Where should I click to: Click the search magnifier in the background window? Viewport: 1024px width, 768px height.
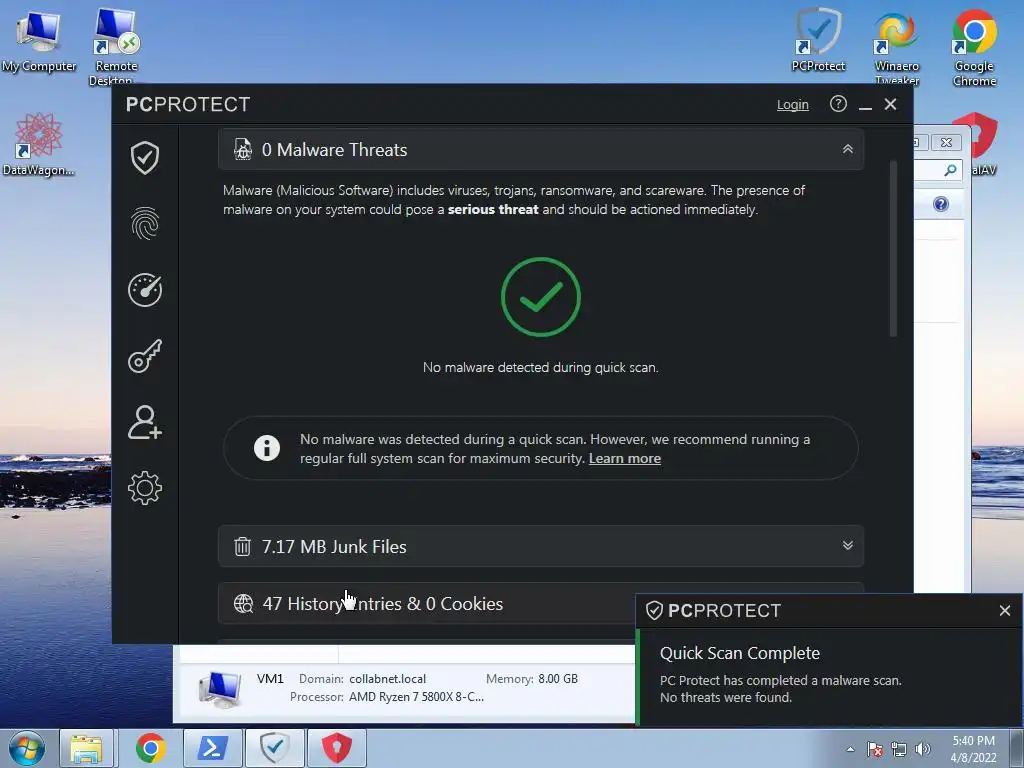click(x=950, y=170)
